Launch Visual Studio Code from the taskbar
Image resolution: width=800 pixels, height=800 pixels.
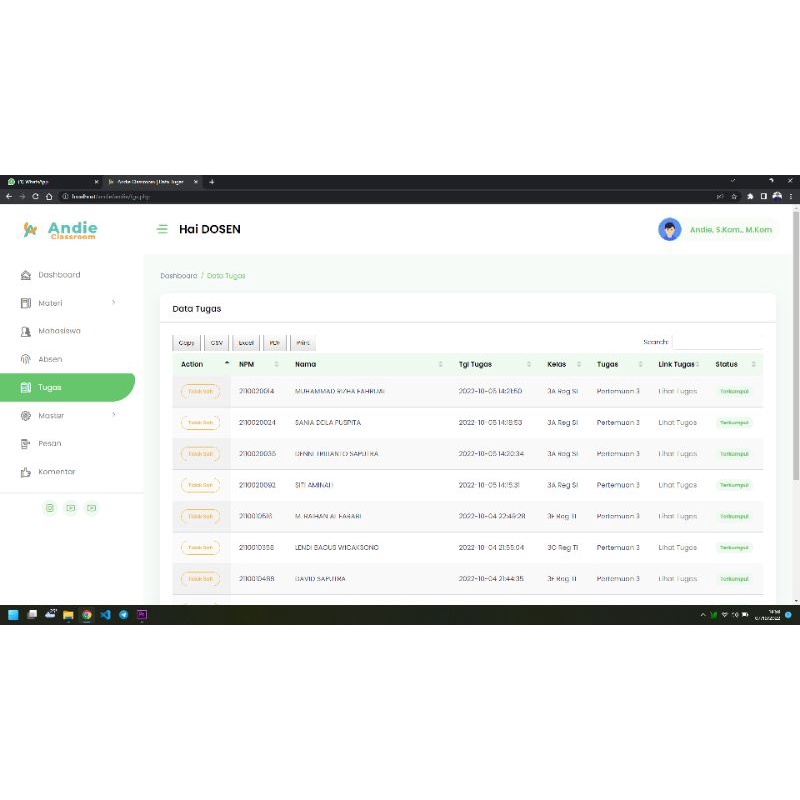105,614
